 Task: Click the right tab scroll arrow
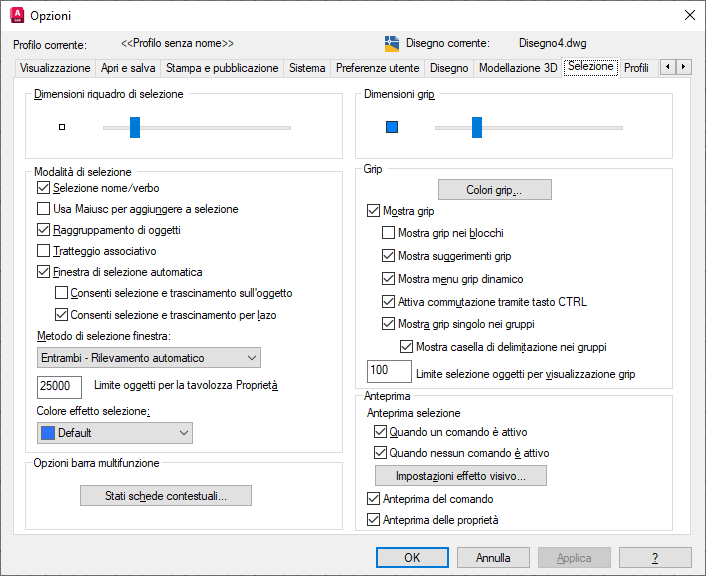click(683, 67)
